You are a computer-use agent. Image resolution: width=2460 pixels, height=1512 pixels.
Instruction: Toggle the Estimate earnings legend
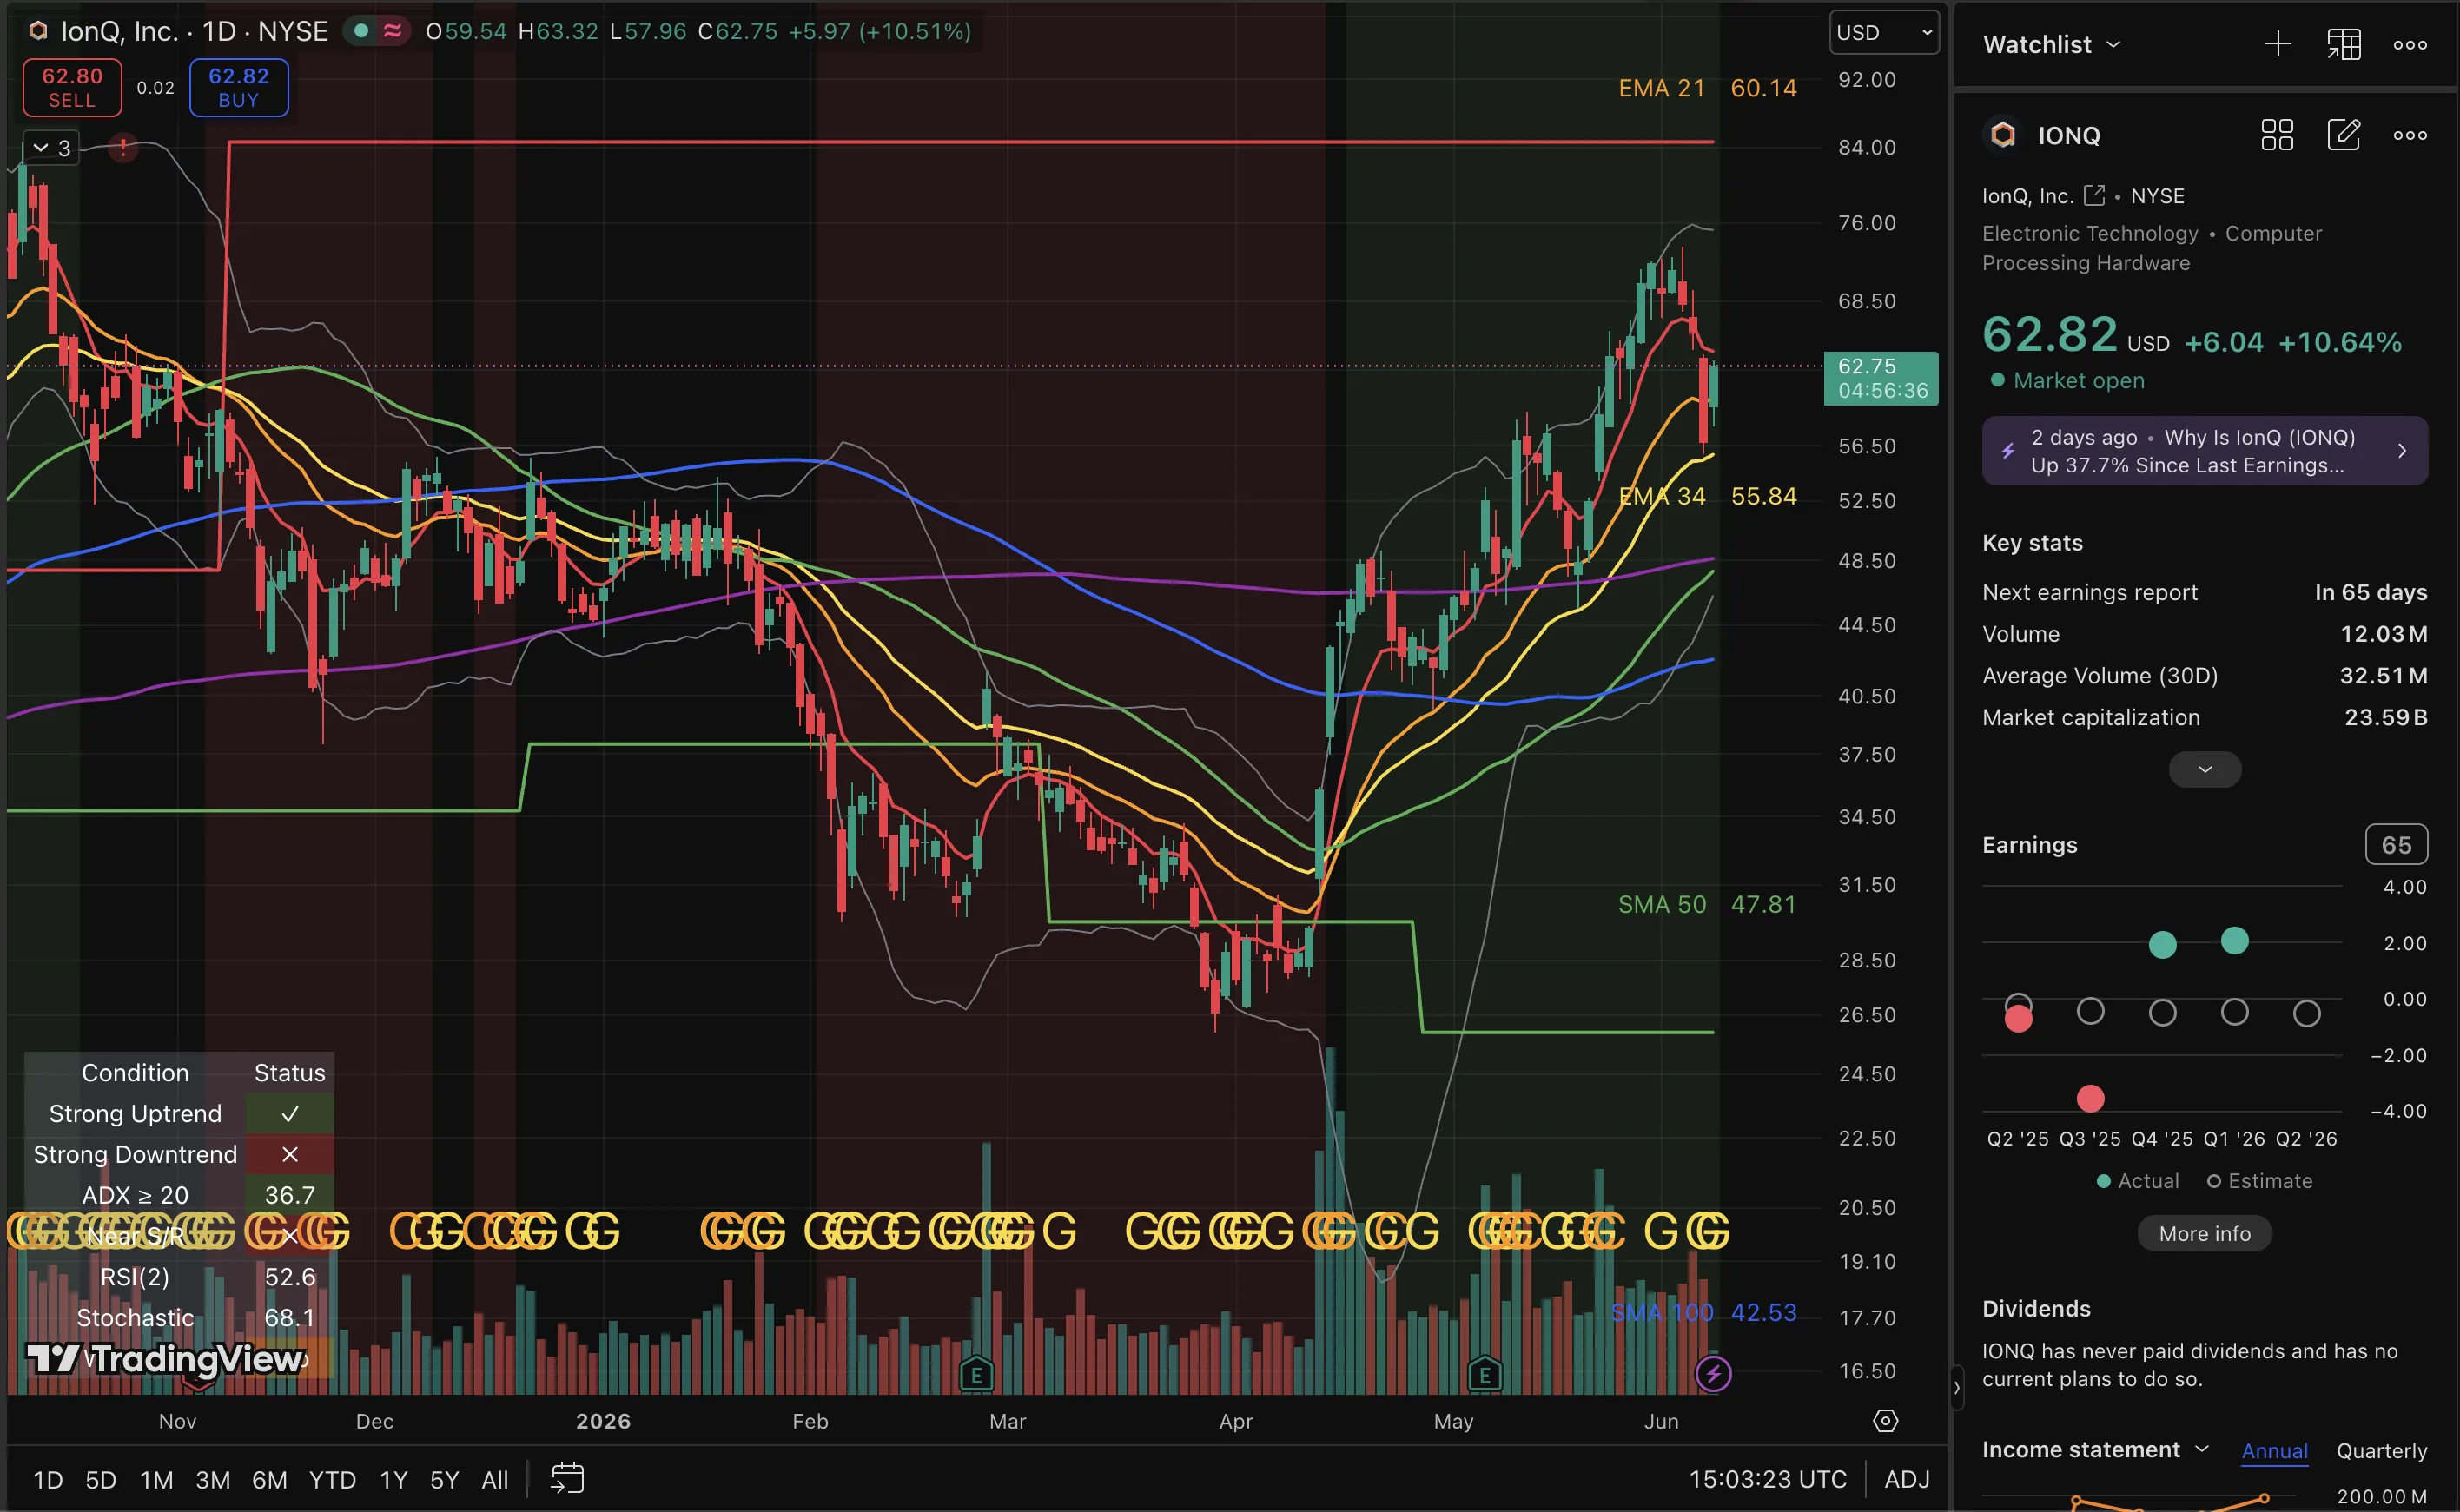2259,1181
